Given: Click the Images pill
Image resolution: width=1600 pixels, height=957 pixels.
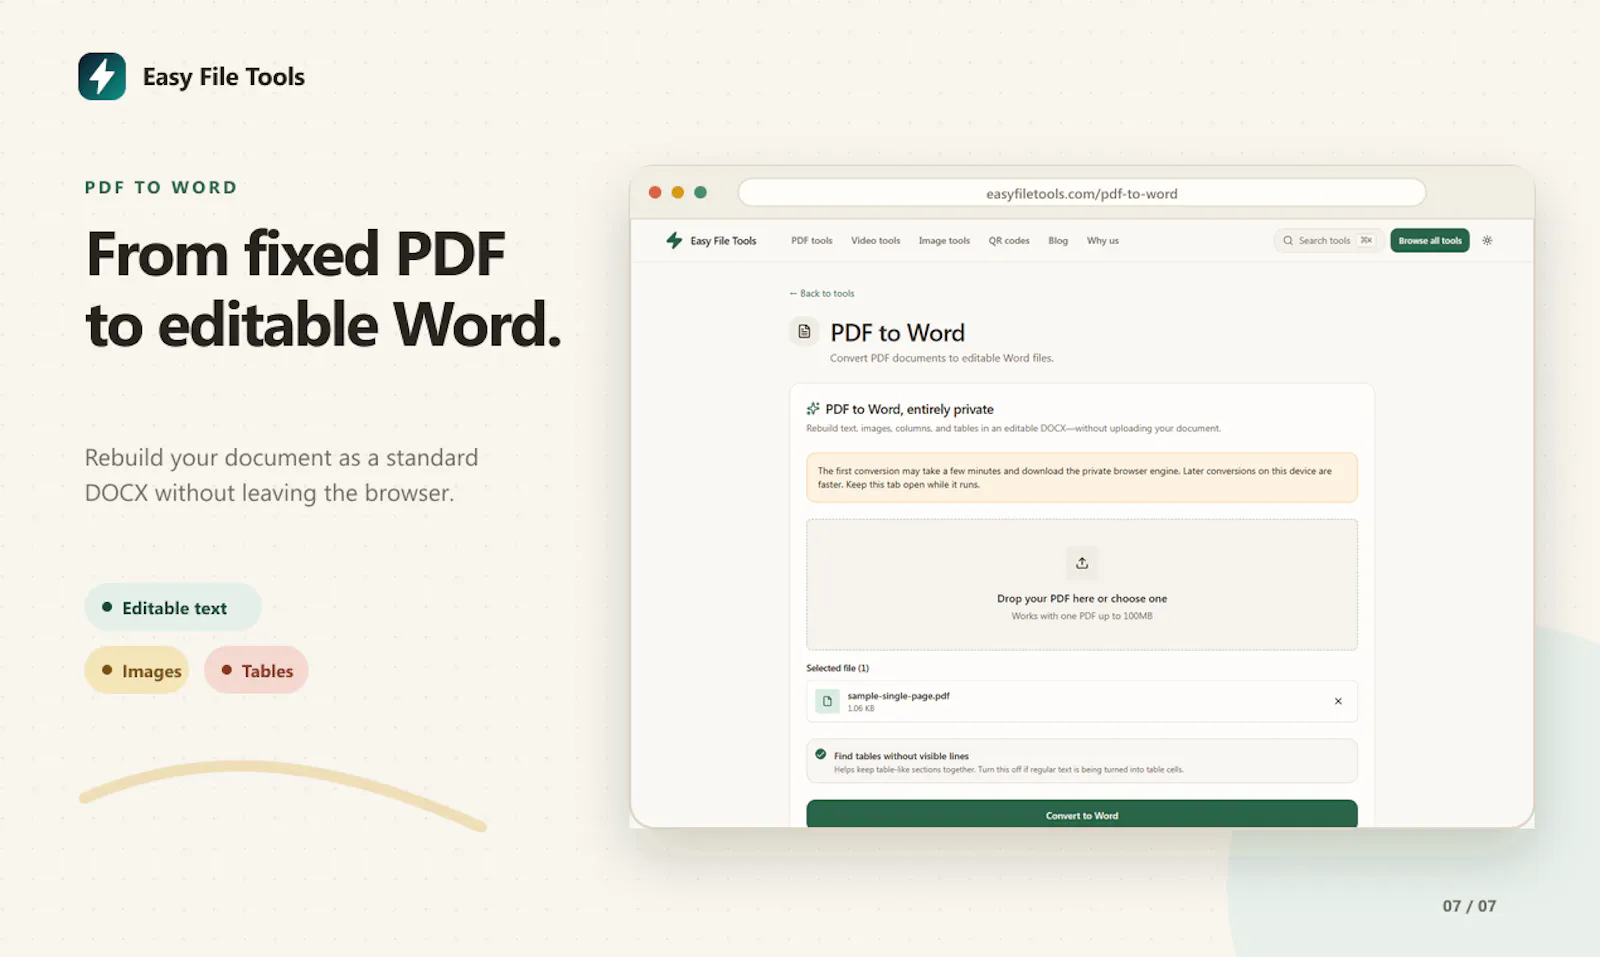Looking at the screenshot, I should (137, 670).
